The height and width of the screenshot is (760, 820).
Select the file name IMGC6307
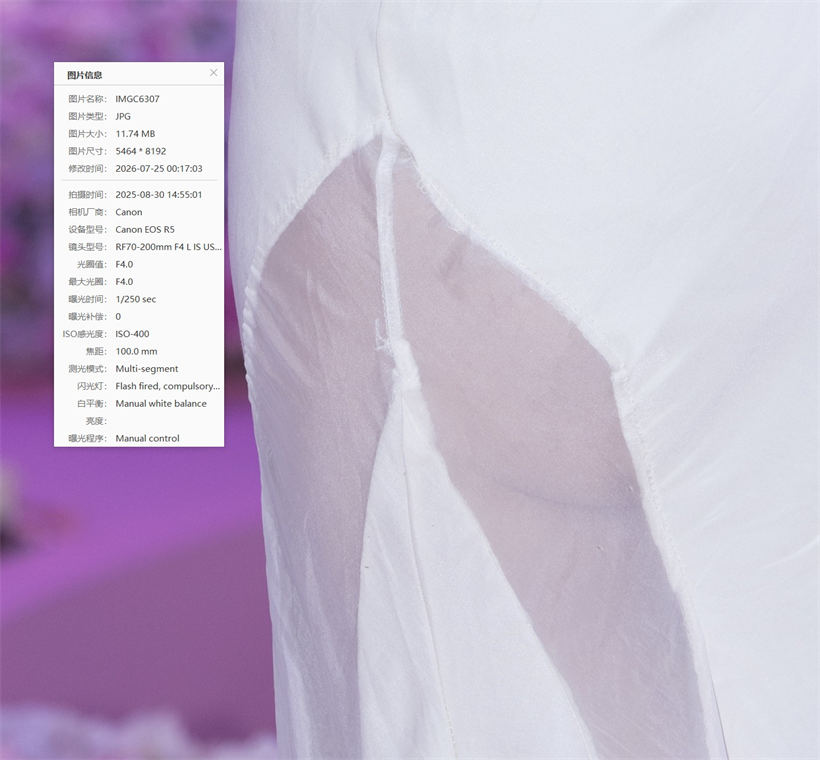[x=138, y=99]
